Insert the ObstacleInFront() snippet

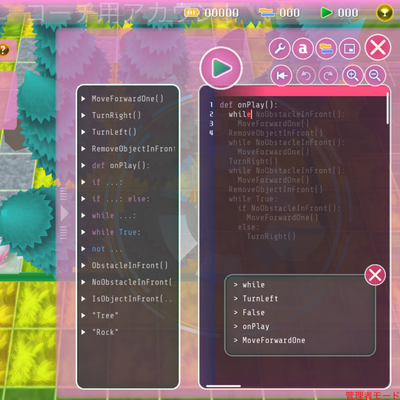[x=130, y=266]
